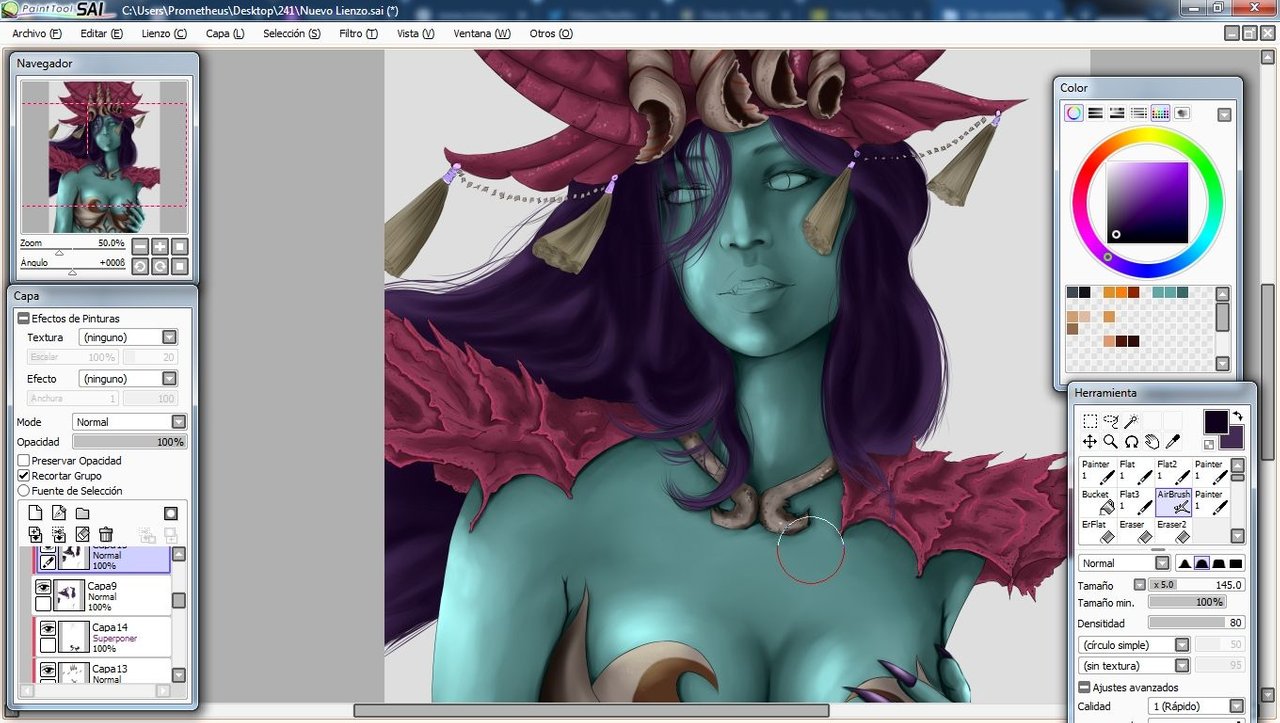Screen dimensions: 1280x723
Task: Rotate canvas counterclockwise in Navigator
Action: [140, 266]
